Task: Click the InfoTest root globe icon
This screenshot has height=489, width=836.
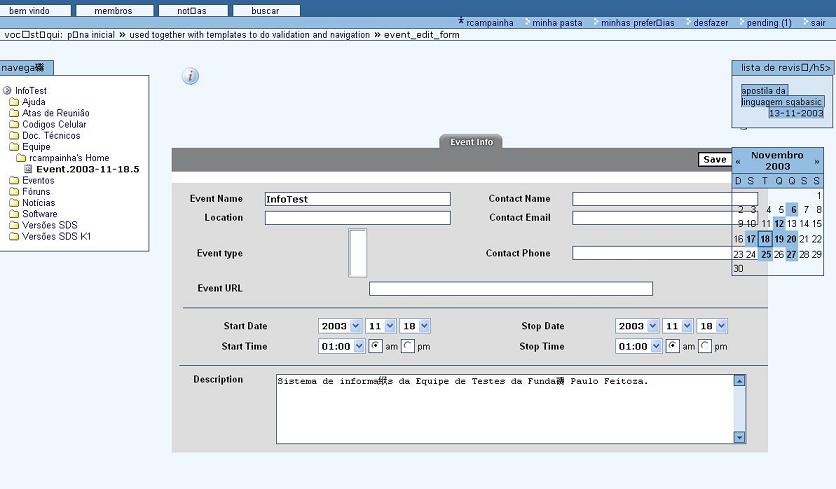Action: point(7,91)
